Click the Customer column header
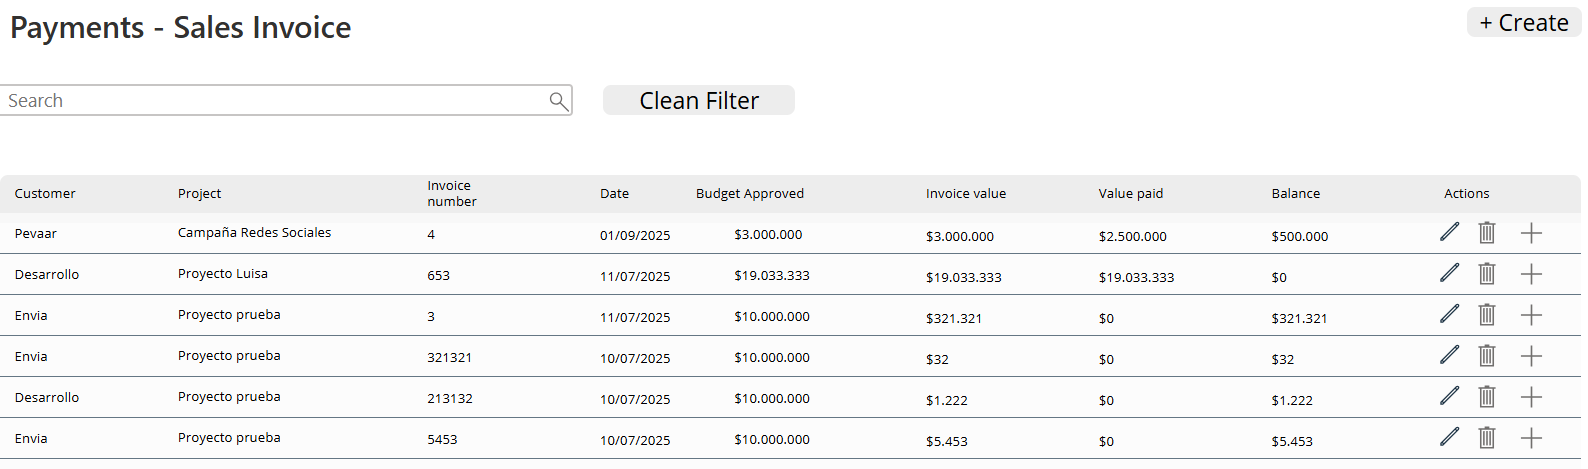Viewport: 1588px width, 469px height. point(45,194)
